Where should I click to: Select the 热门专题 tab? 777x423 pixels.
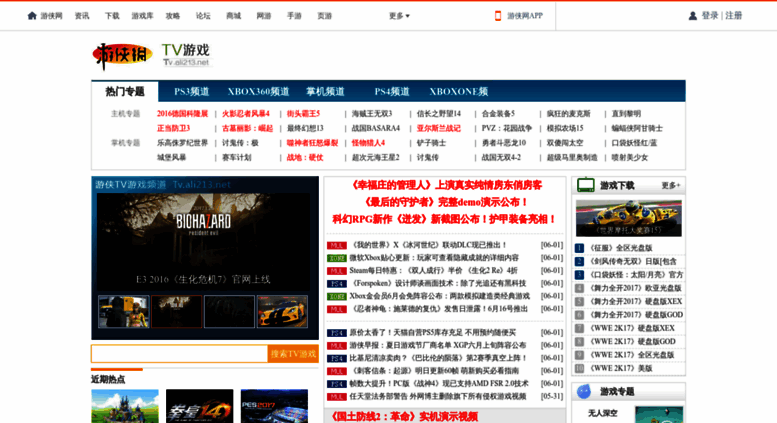click(x=125, y=92)
